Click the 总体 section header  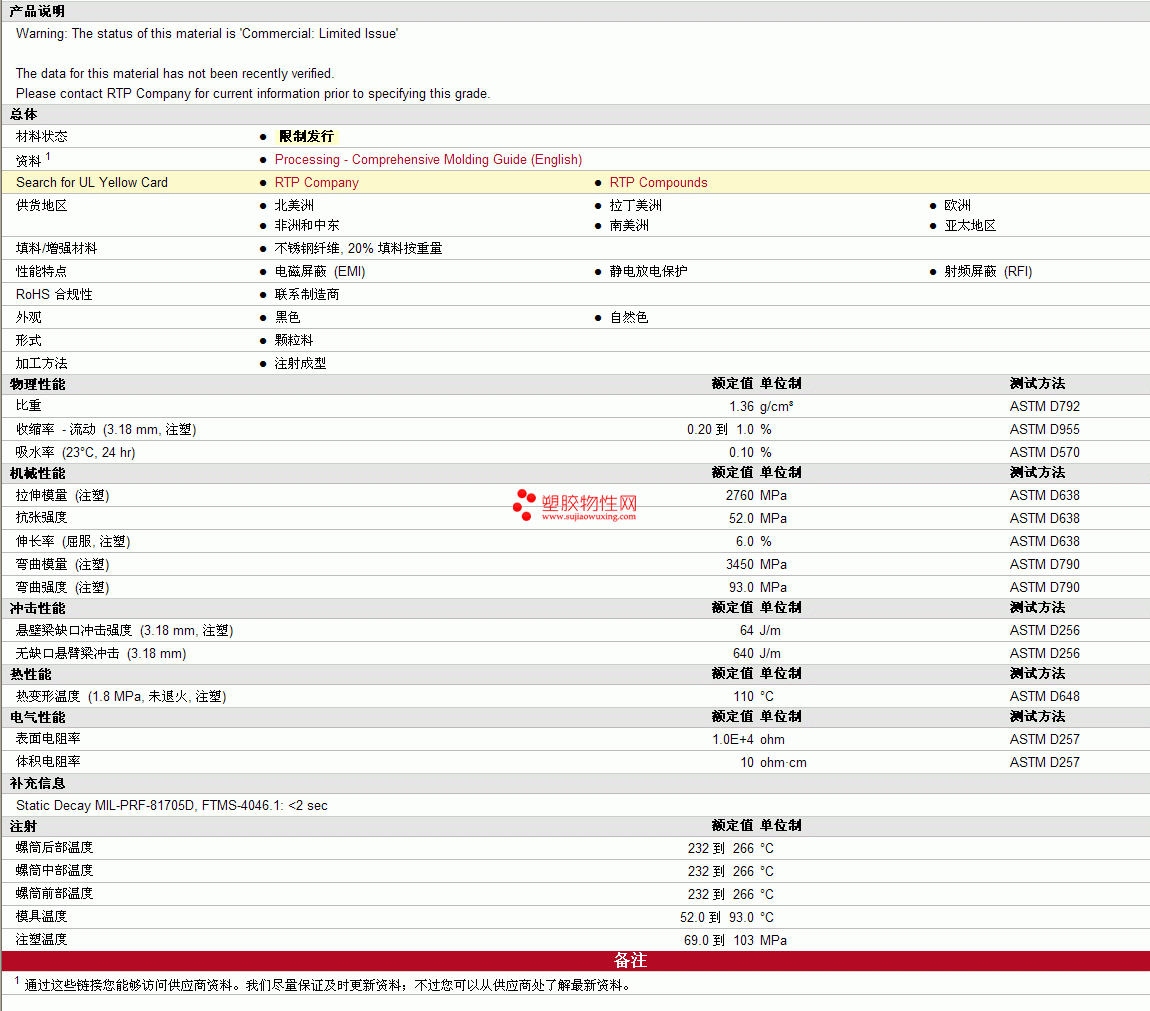[x=23, y=114]
